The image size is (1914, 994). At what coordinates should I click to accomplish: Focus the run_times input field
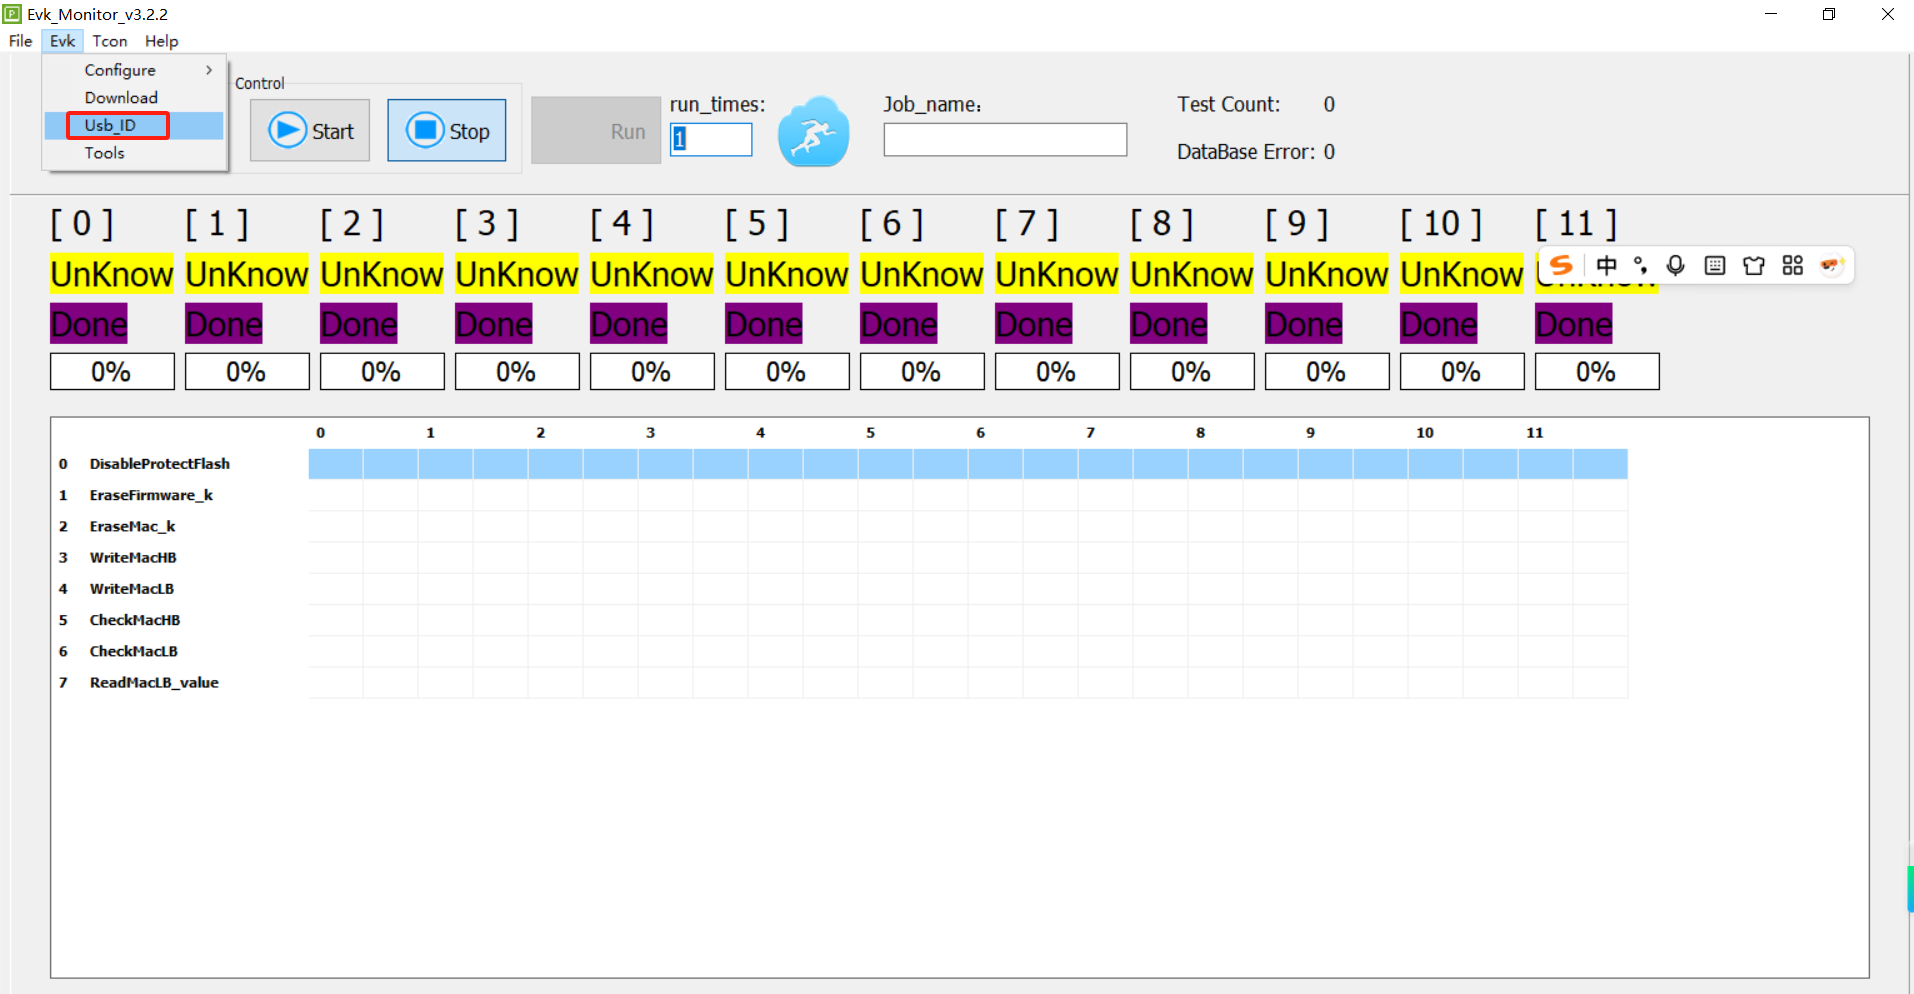point(711,139)
